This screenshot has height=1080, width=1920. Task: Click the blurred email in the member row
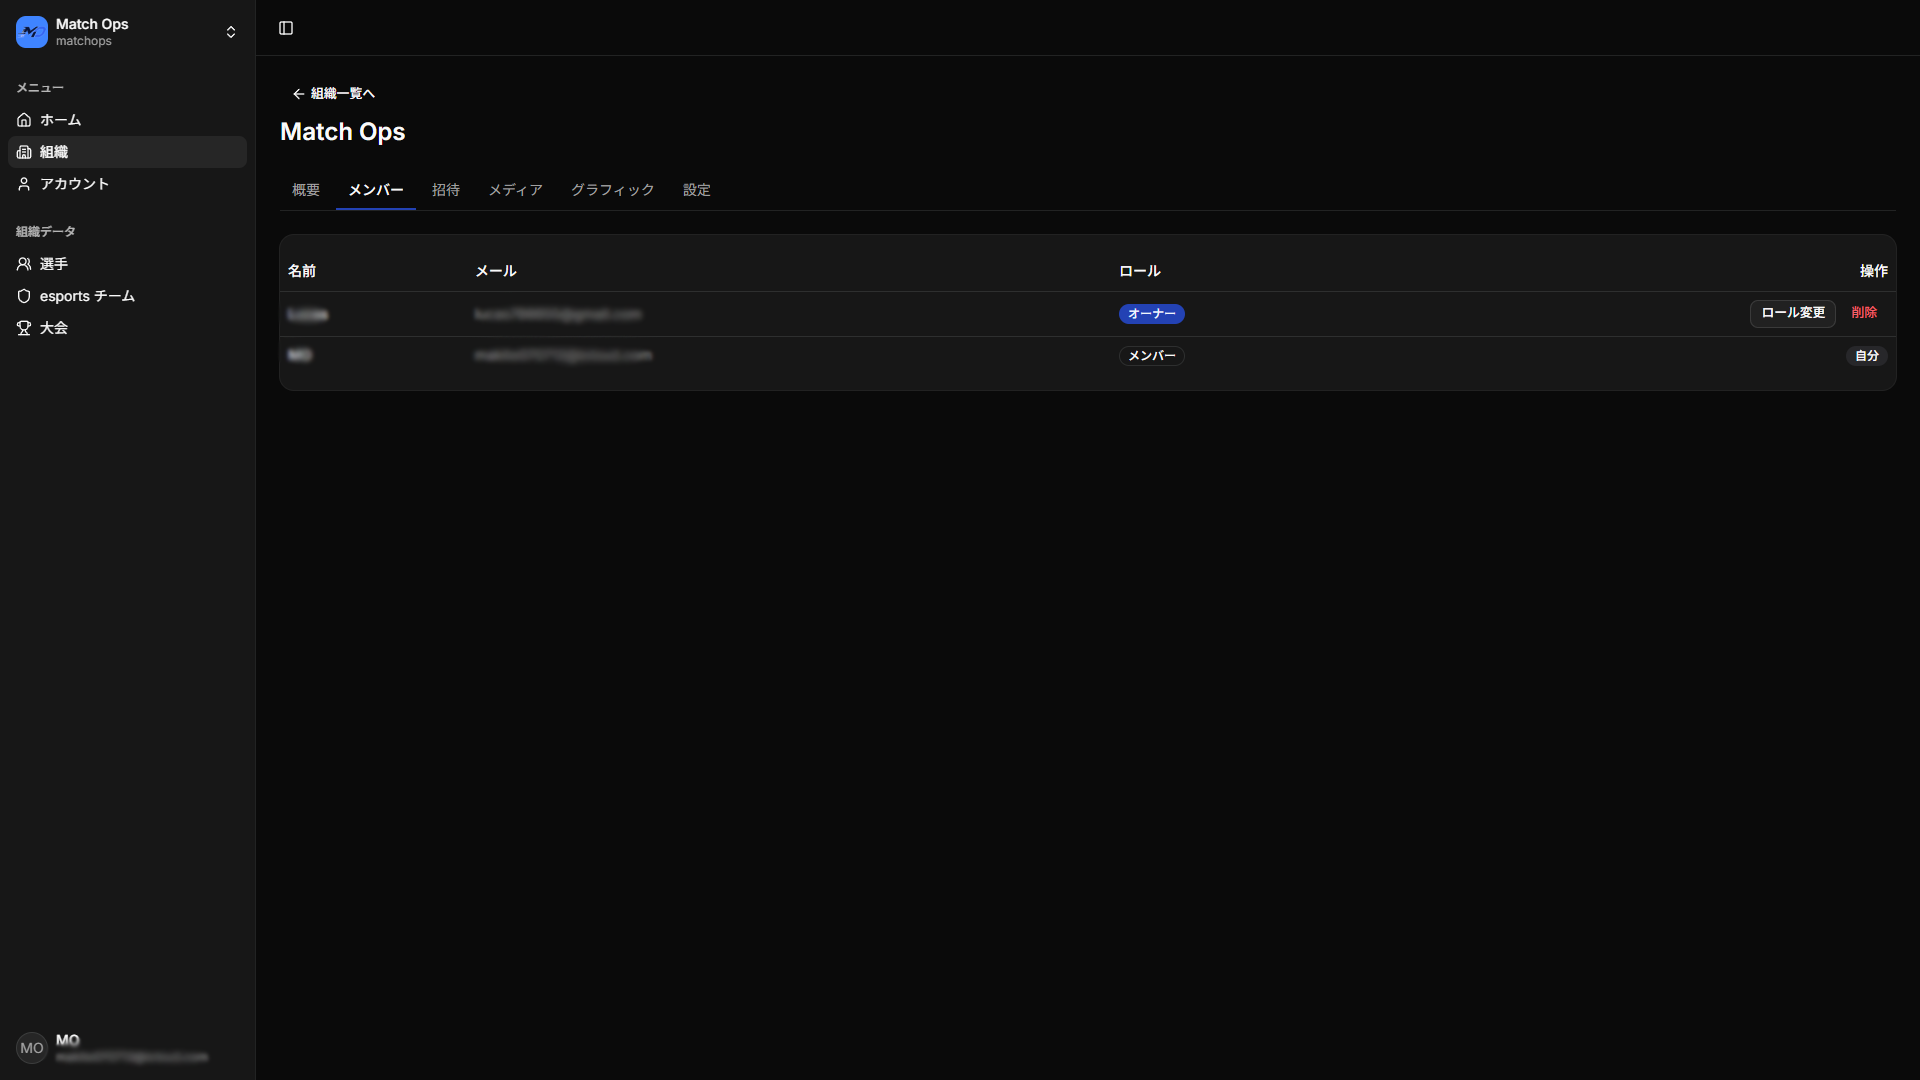point(563,355)
